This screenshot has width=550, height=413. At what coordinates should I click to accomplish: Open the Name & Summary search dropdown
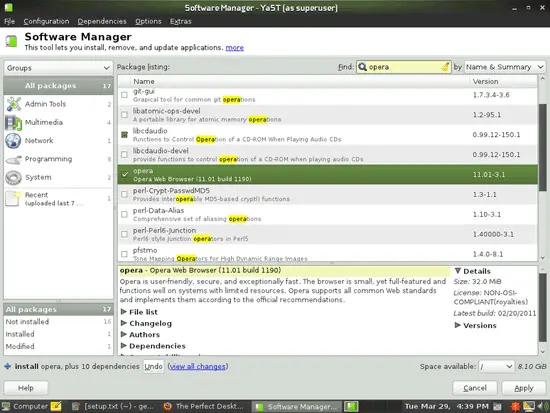coord(505,67)
